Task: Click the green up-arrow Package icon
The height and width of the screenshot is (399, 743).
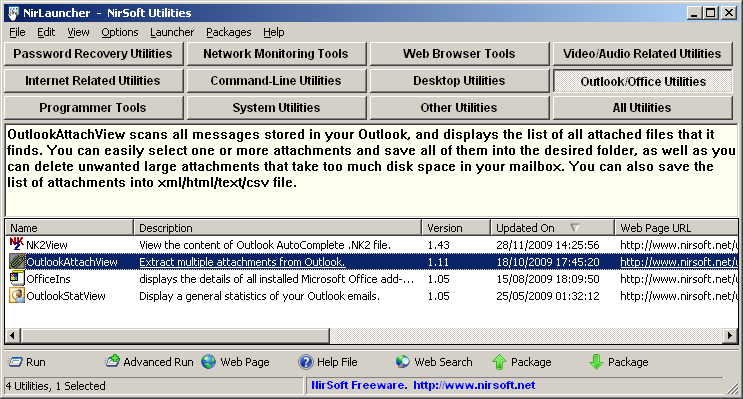Action: pyautogui.click(x=499, y=362)
